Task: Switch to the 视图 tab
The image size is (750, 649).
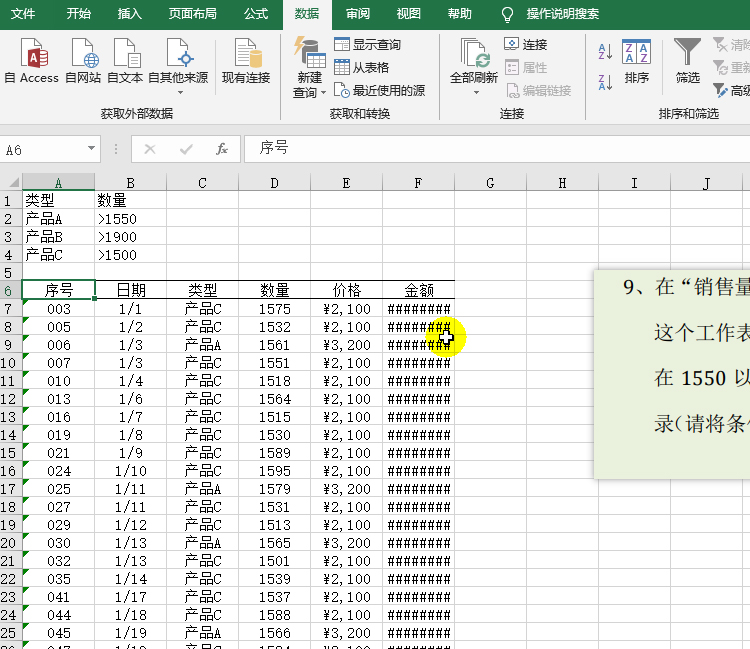Action: 408,14
